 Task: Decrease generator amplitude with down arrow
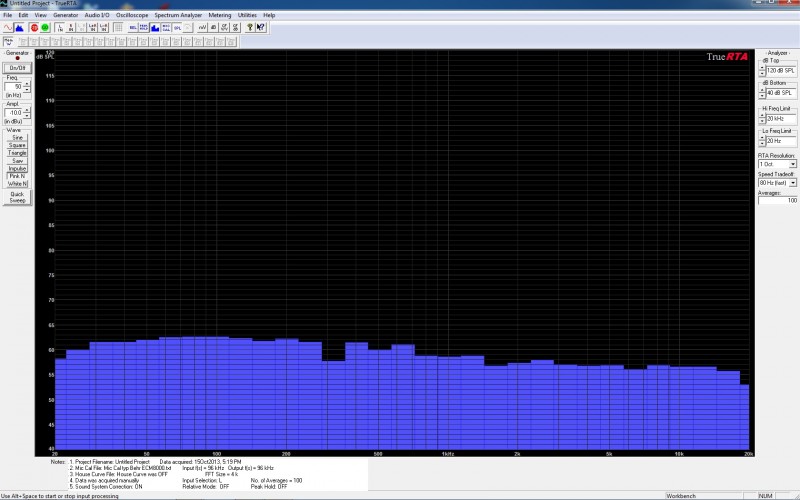[27, 116]
